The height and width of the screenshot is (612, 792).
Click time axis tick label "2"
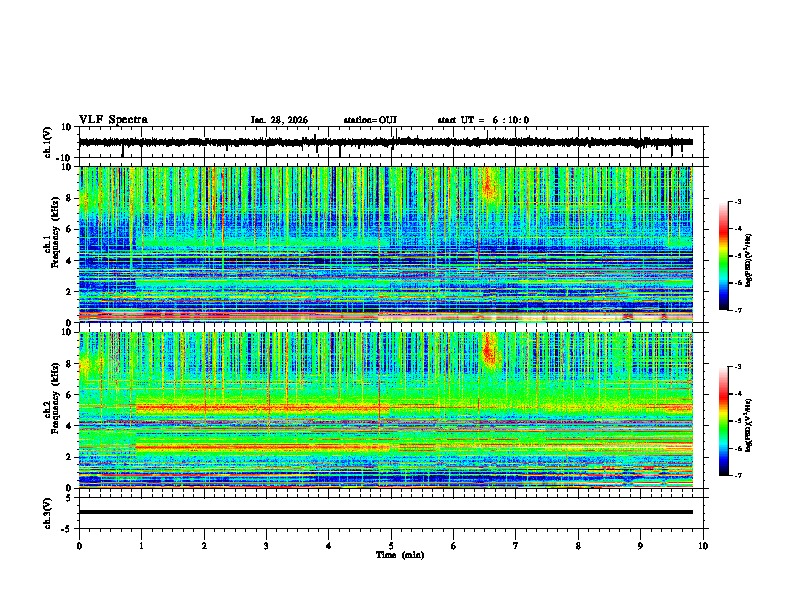[204, 546]
